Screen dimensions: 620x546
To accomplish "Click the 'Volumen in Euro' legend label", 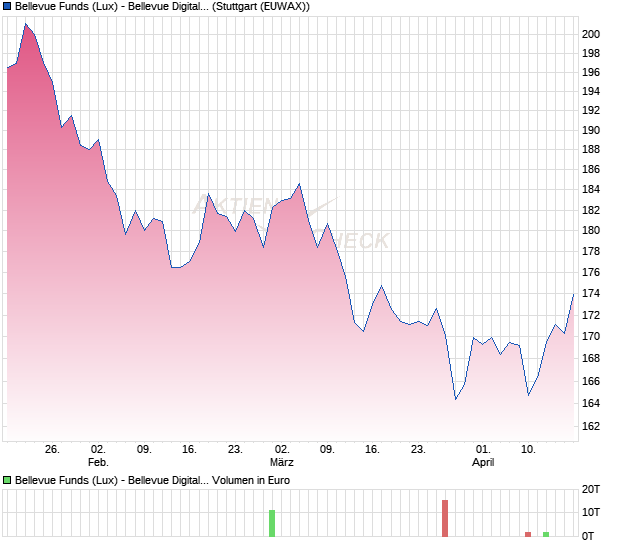I will (x=251, y=480).
